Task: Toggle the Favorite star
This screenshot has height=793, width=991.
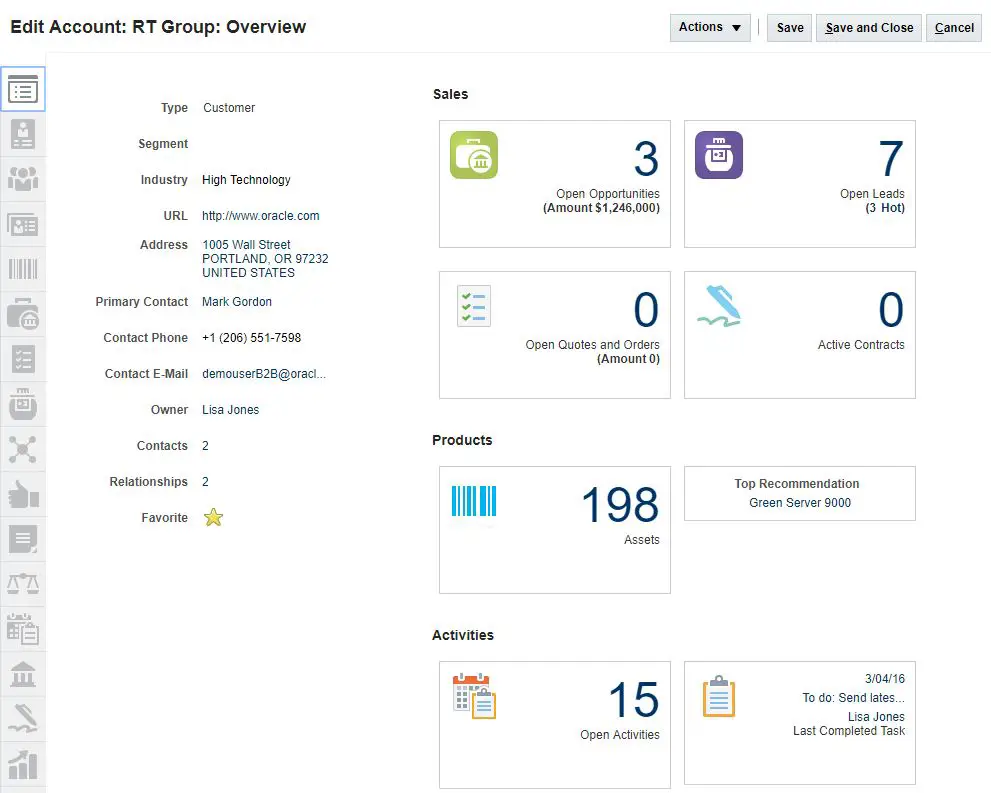Action: pyautogui.click(x=213, y=518)
